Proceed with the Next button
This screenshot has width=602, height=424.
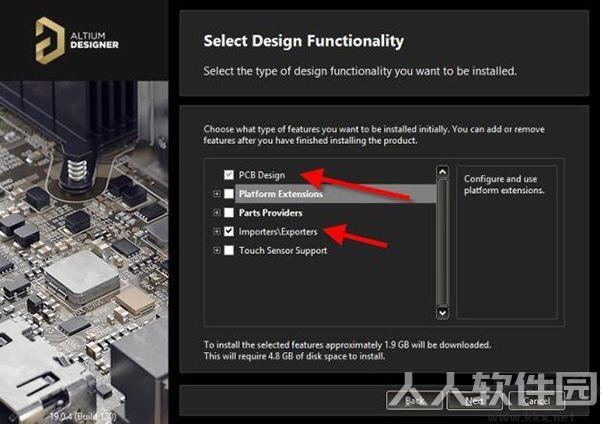click(x=475, y=401)
